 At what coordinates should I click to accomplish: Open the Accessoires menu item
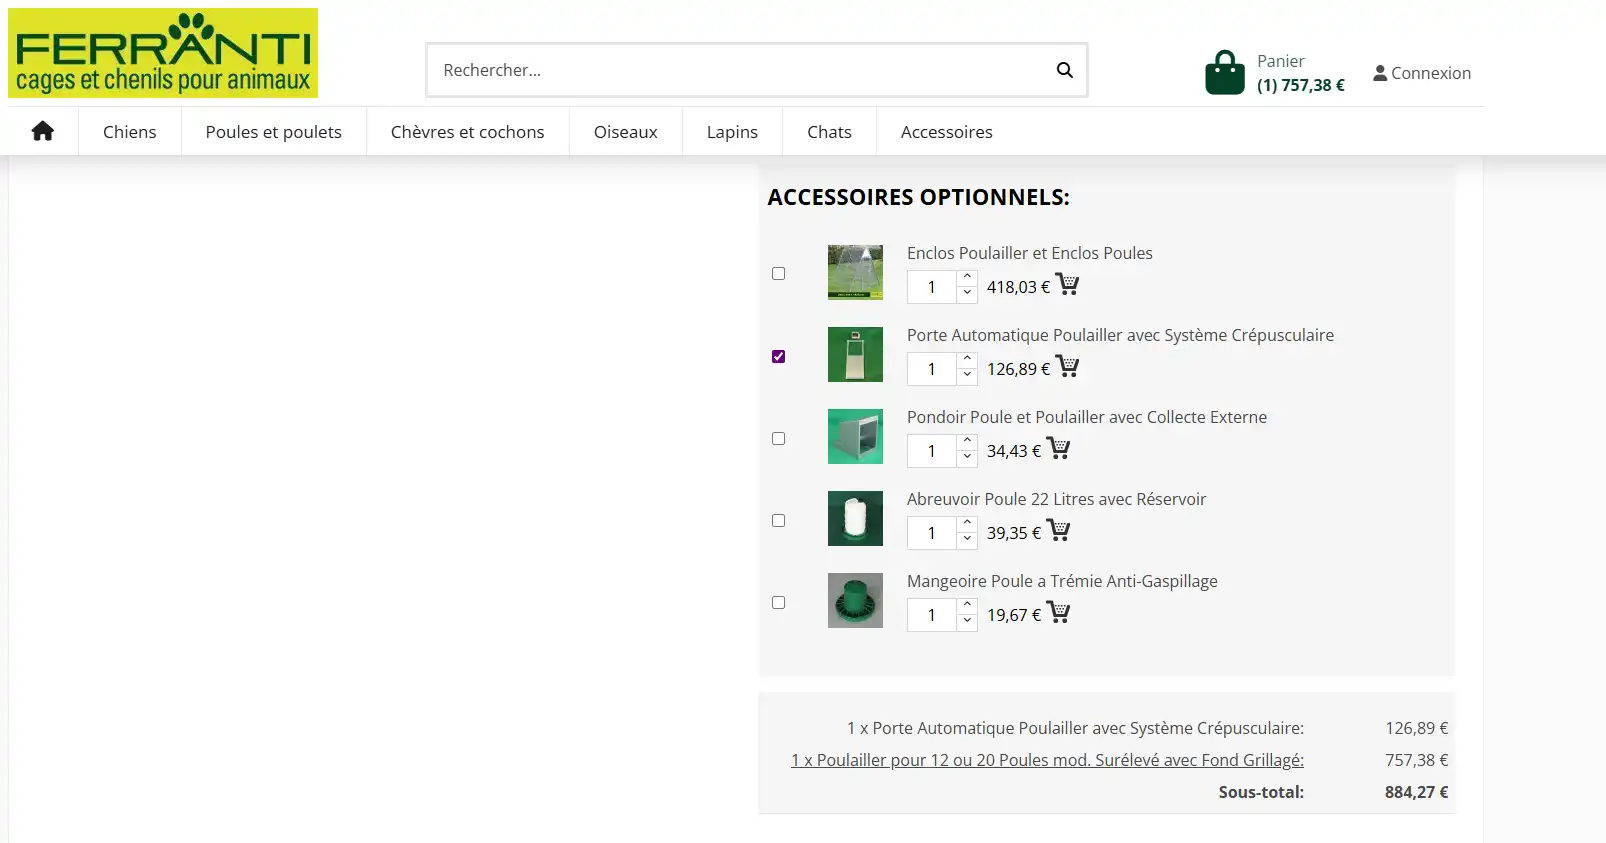pos(946,132)
